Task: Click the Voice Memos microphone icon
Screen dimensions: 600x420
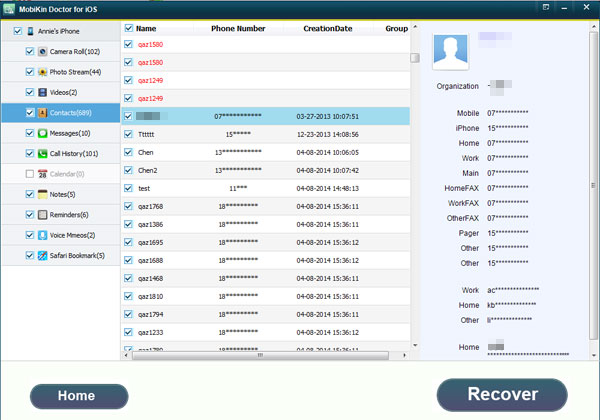Action: [43, 235]
